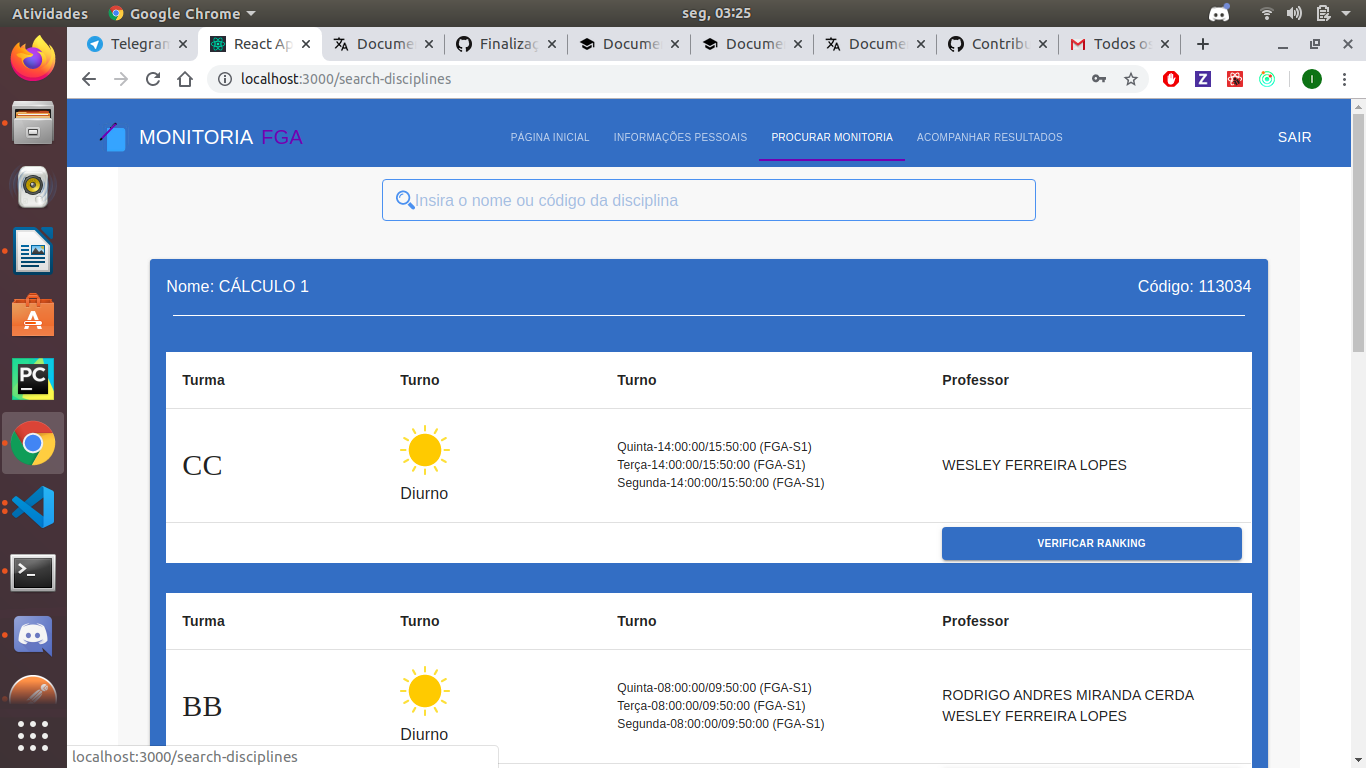Image resolution: width=1366 pixels, height=768 pixels.
Task: Click the Nome: CÁLCULO 1 header
Action: coord(237,287)
